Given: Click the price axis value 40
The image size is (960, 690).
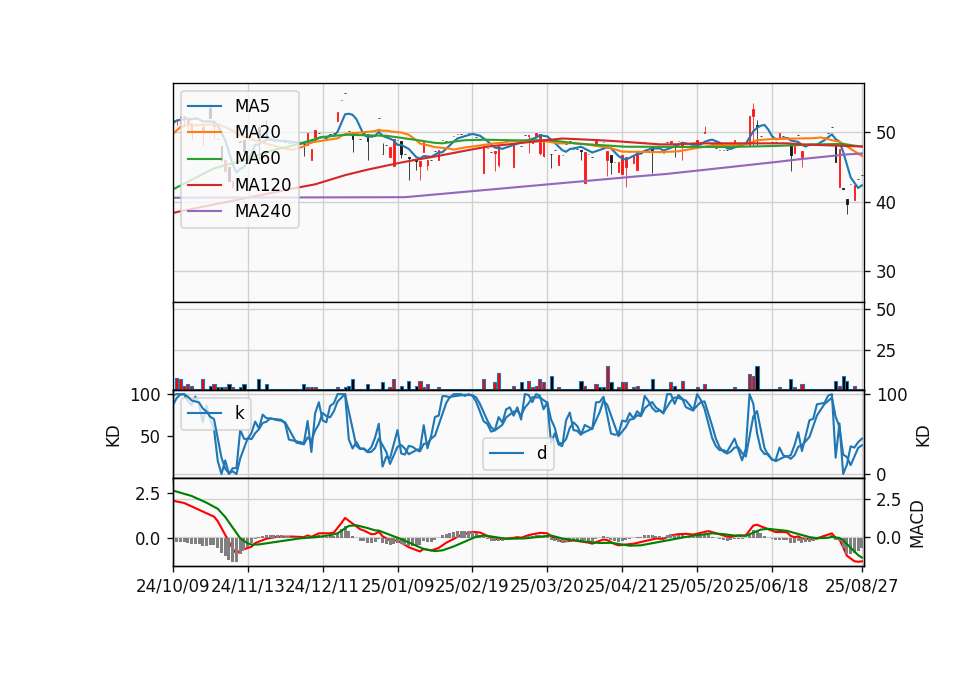Looking at the screenshot, I should point(885,203).
